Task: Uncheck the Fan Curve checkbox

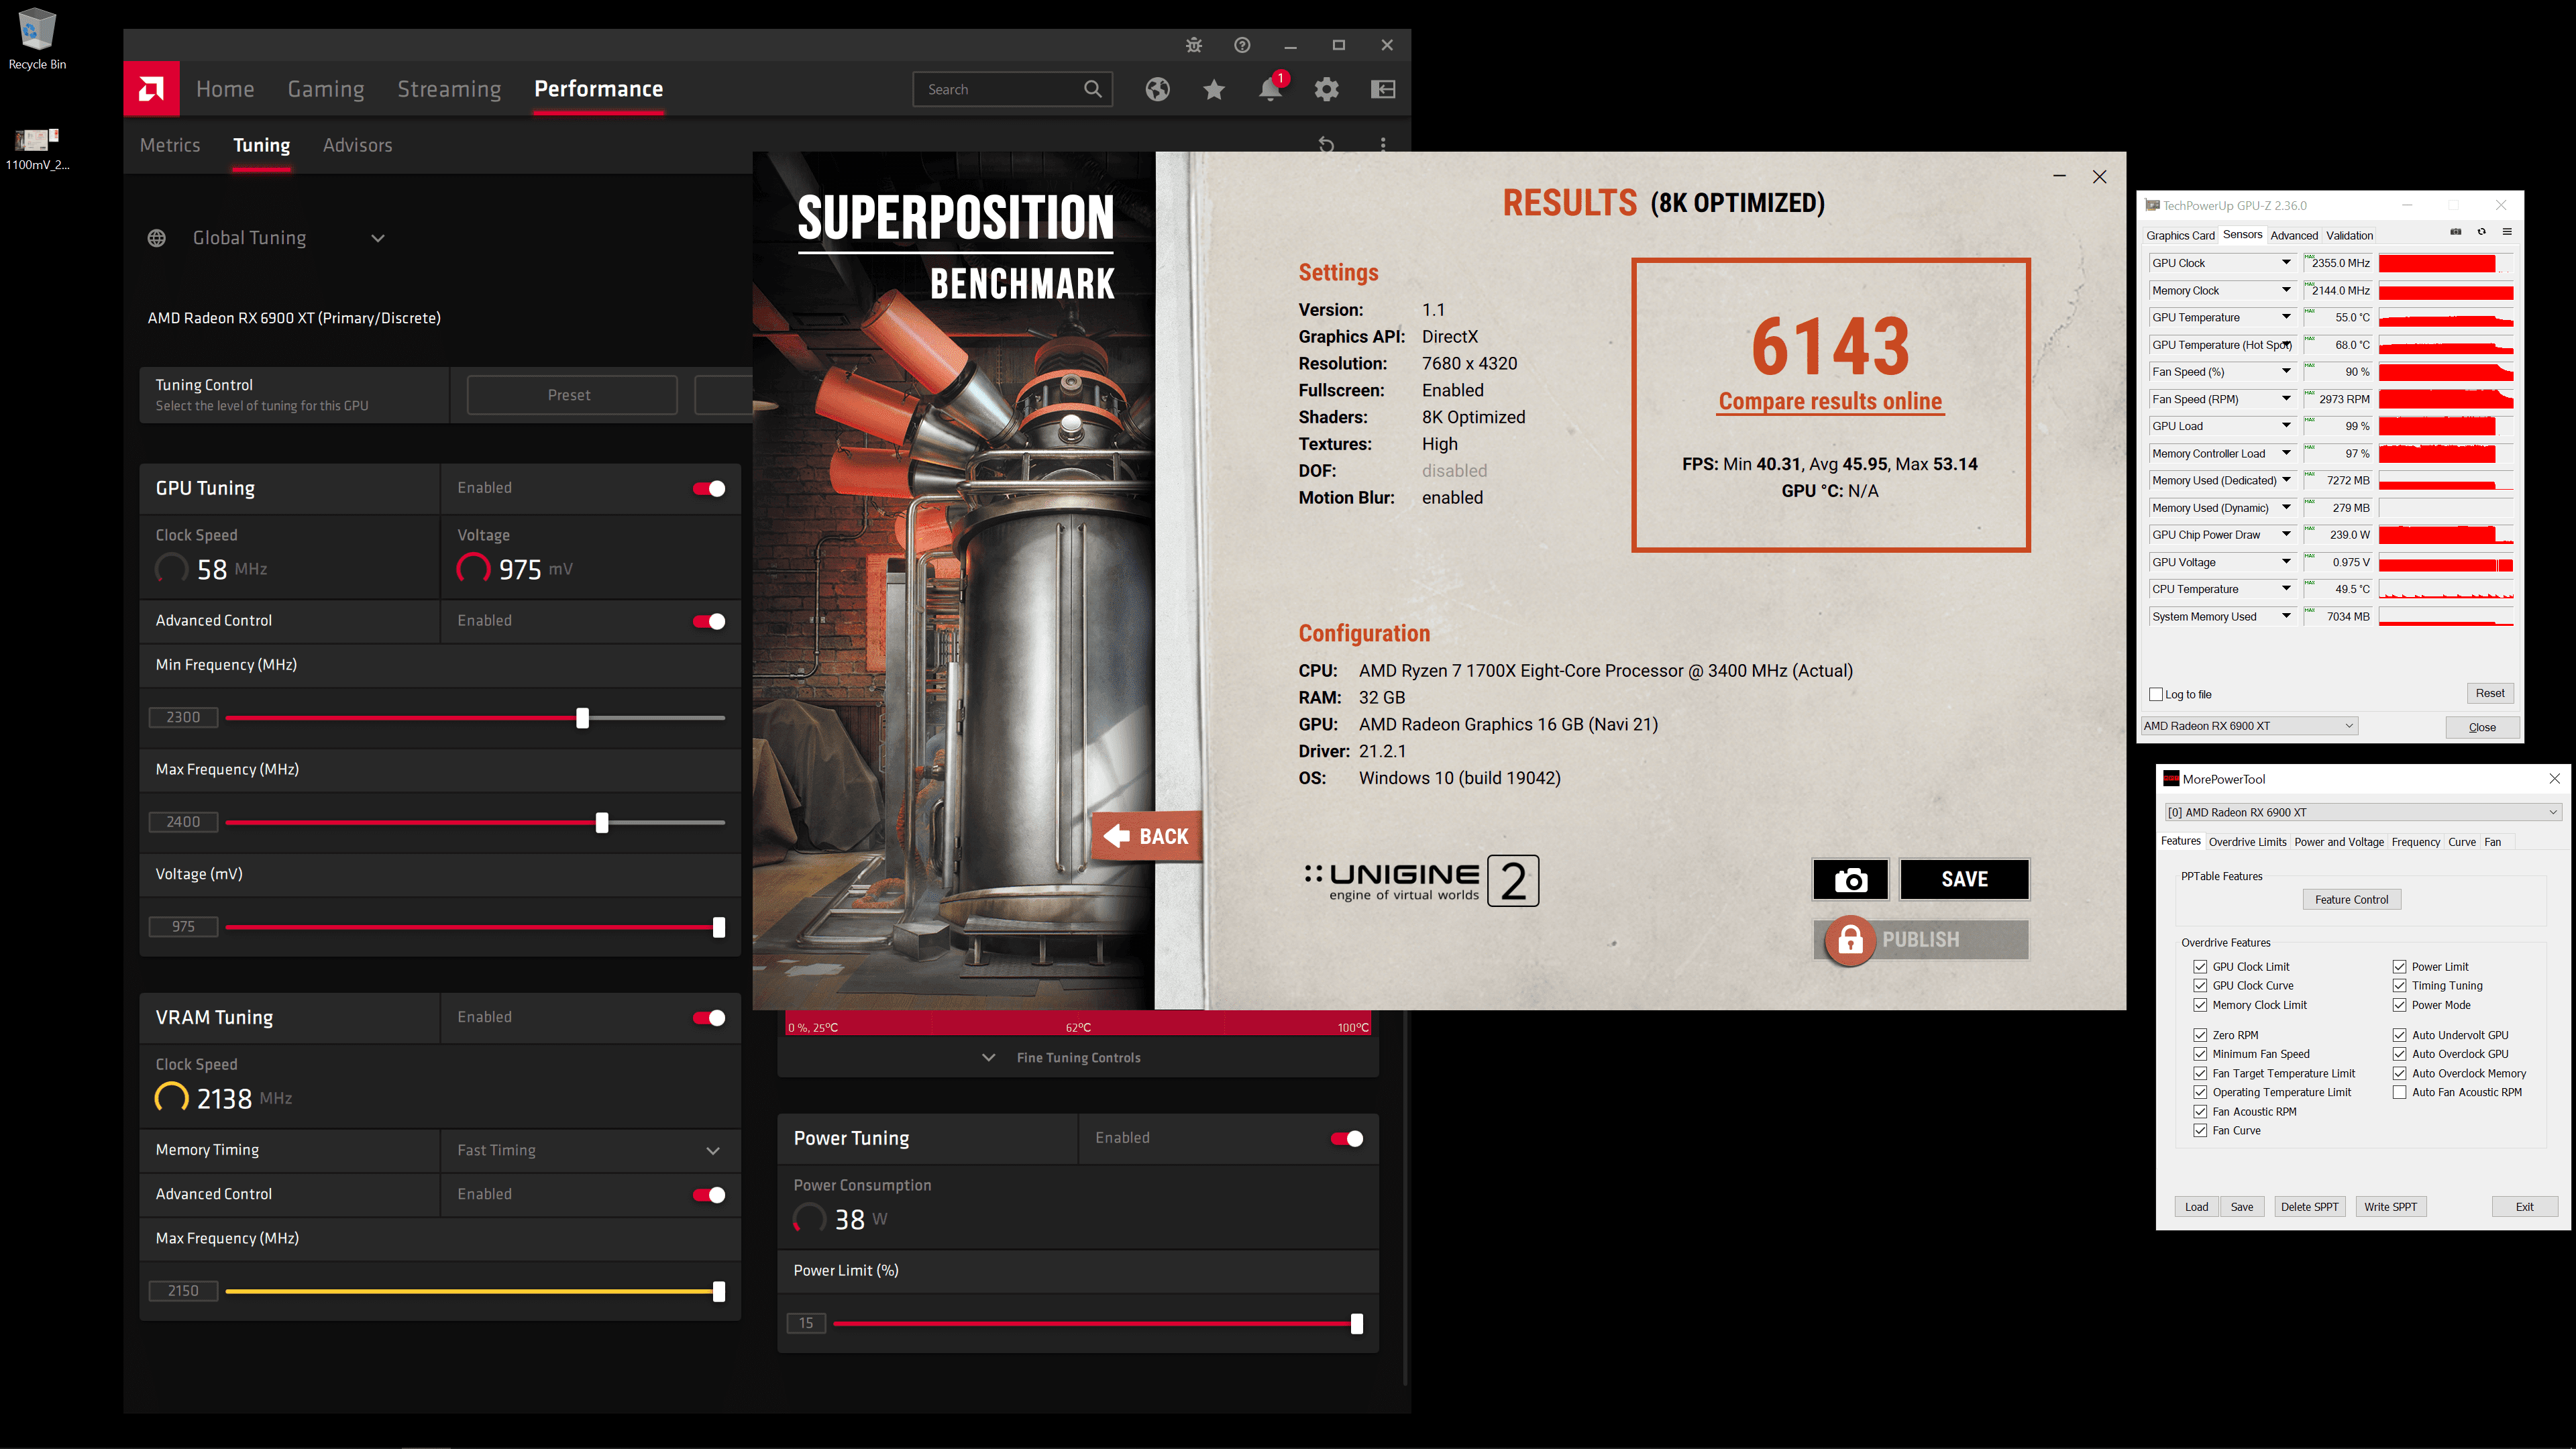Action: point(2200,1130)
